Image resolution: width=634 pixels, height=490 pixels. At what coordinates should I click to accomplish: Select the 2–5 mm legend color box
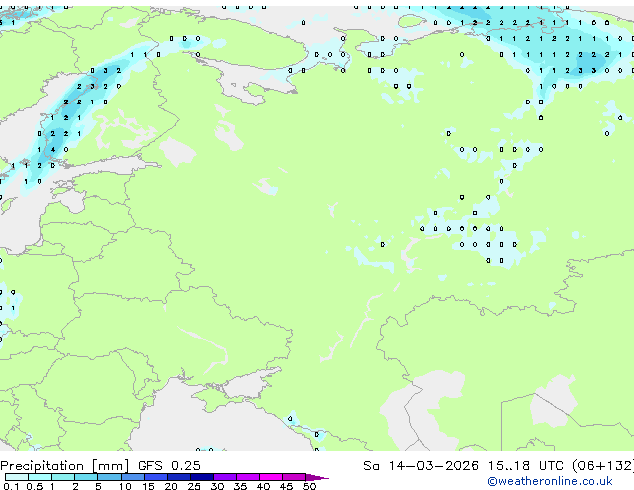click(x=86, y=477)
